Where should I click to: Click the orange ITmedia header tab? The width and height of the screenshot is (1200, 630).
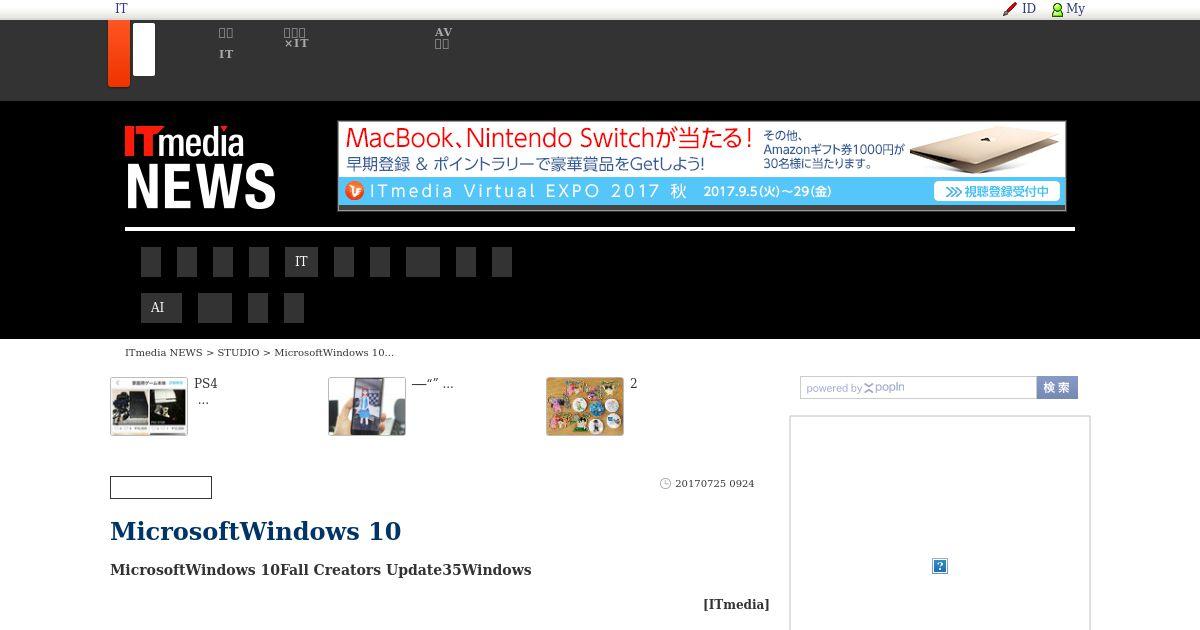tap(119, 53)
